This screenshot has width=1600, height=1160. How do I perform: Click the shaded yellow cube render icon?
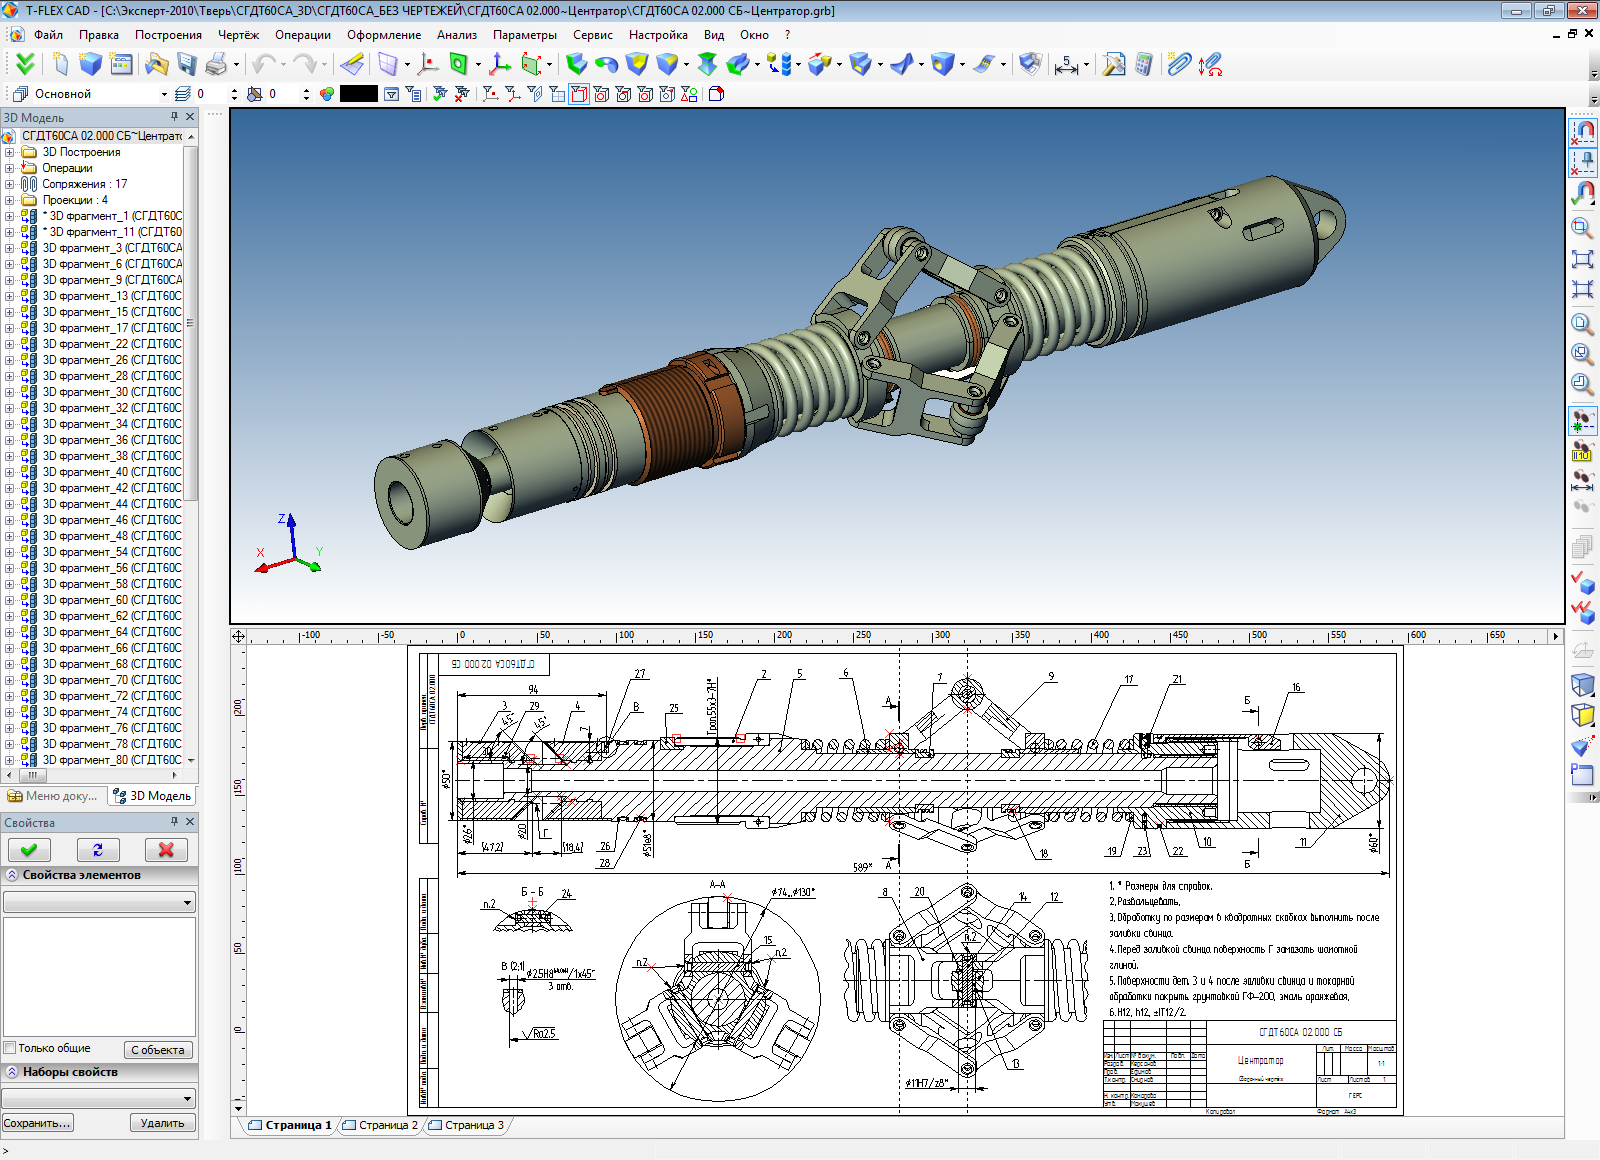point(1582,714)
